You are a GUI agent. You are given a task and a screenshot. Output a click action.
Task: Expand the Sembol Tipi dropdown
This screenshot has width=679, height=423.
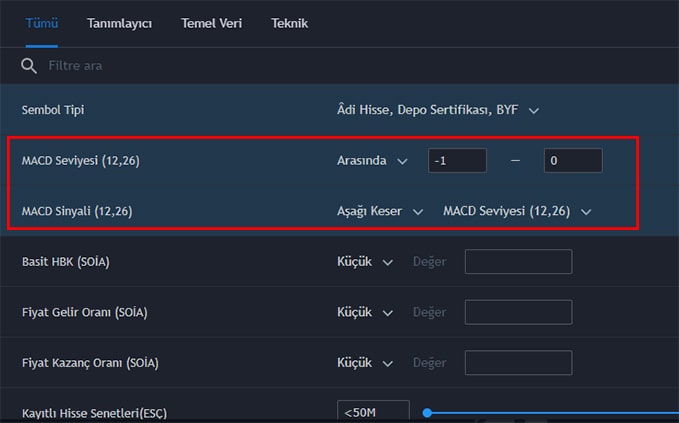click(438, 110)
